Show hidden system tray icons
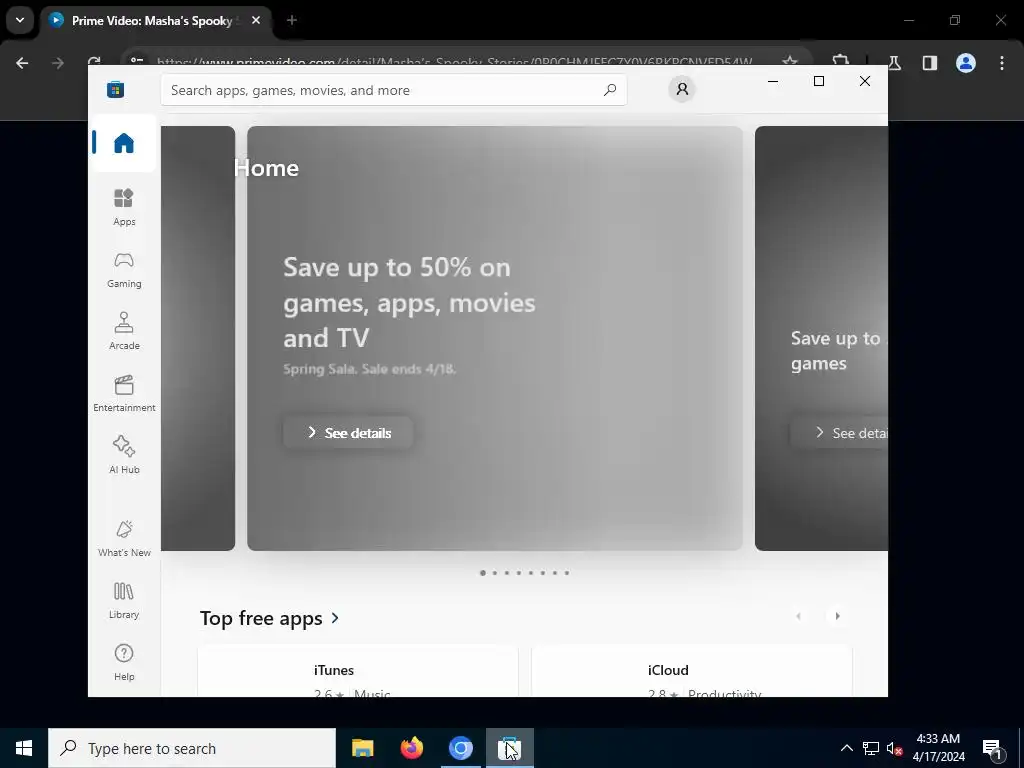This screenshot has height=768, width=1024. 846,748
